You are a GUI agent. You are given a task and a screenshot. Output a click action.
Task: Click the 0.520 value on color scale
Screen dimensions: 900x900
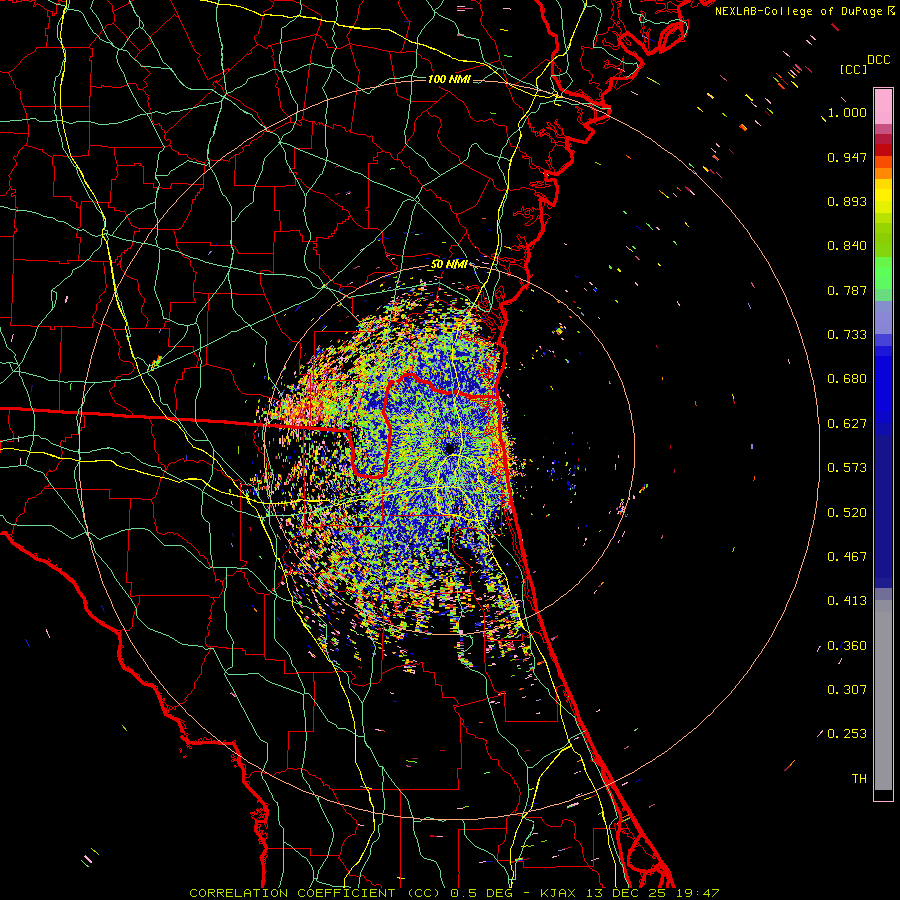pyautogui.click(x=847, y=513)
